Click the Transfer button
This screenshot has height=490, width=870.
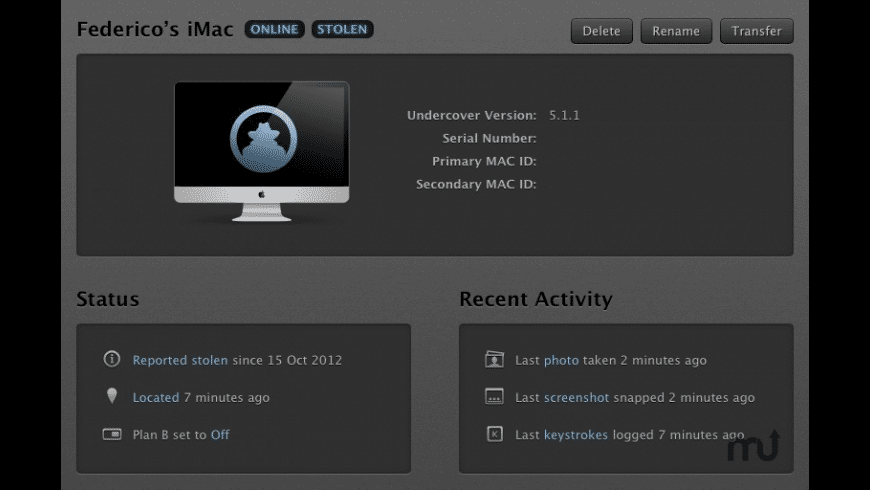point(756,31)
